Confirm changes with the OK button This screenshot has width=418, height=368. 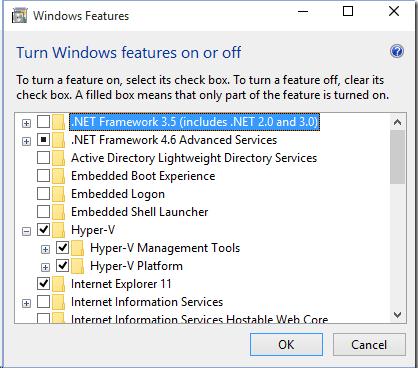coord(286,344)
